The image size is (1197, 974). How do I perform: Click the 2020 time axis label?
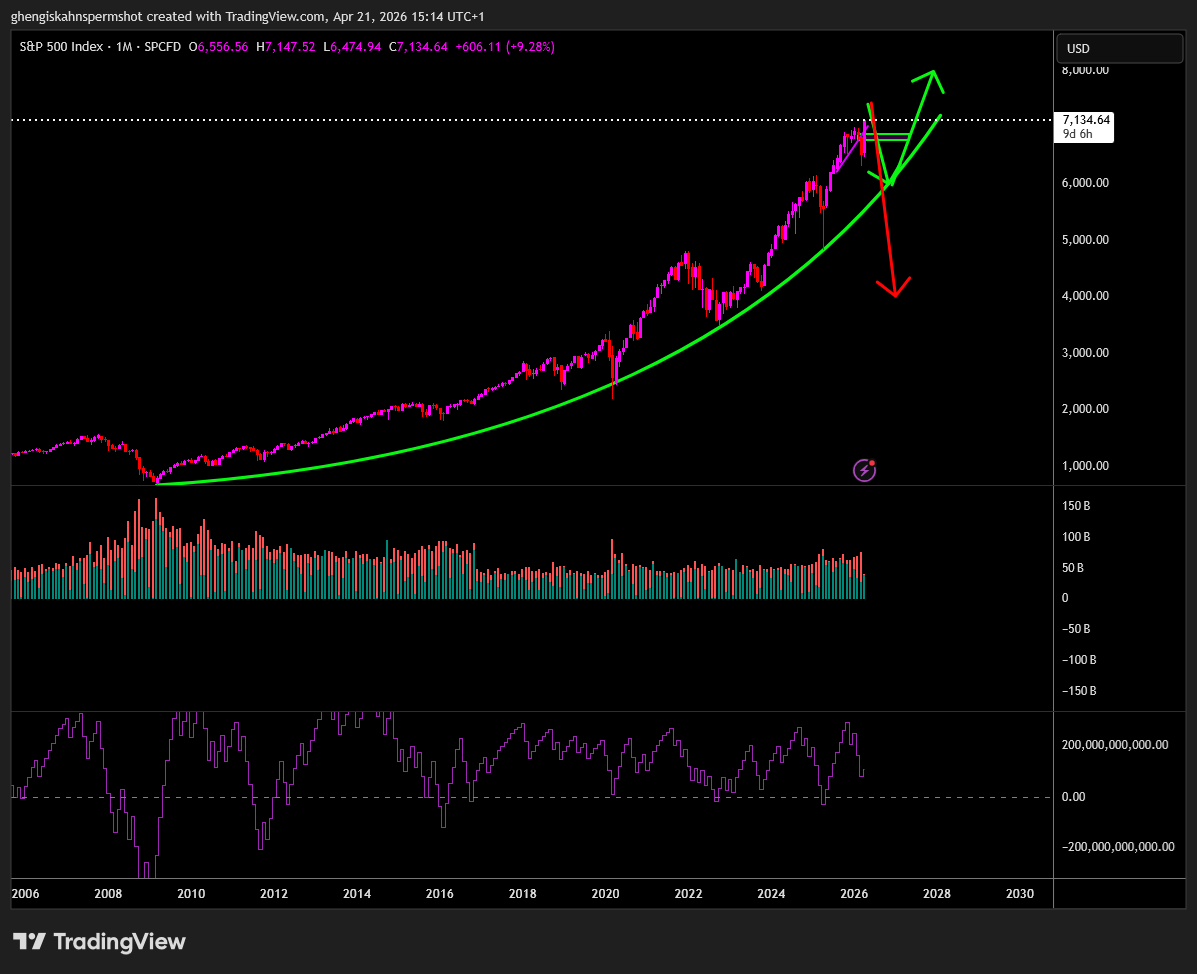coord(605,894)
